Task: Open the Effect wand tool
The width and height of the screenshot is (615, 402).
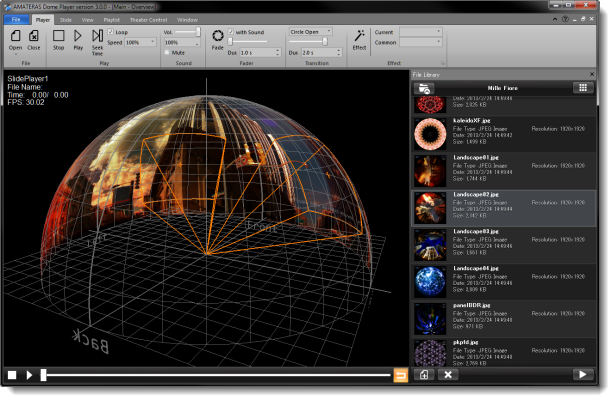Action: [359, 36]
